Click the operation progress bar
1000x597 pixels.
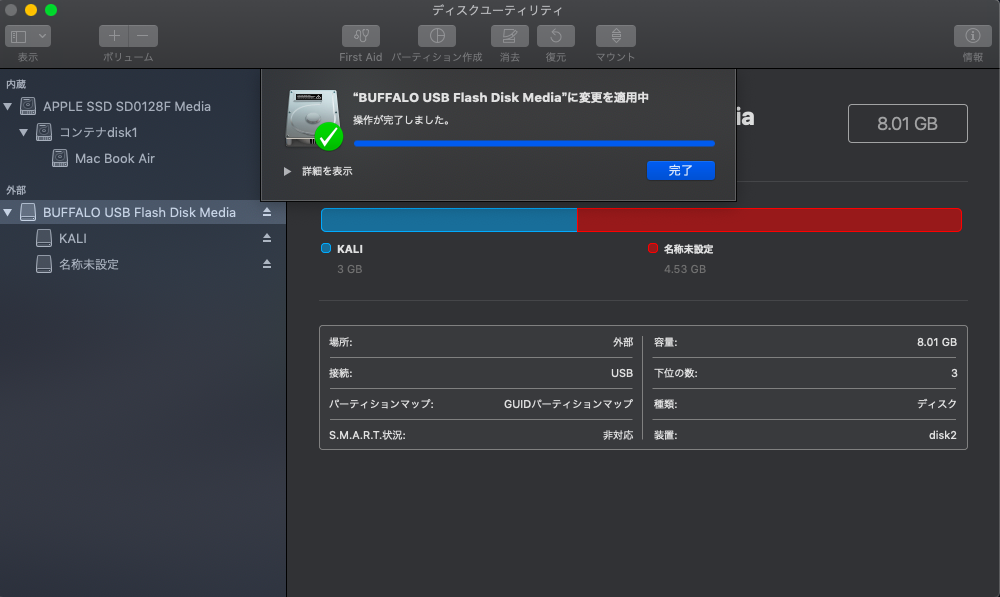(534, 144)
